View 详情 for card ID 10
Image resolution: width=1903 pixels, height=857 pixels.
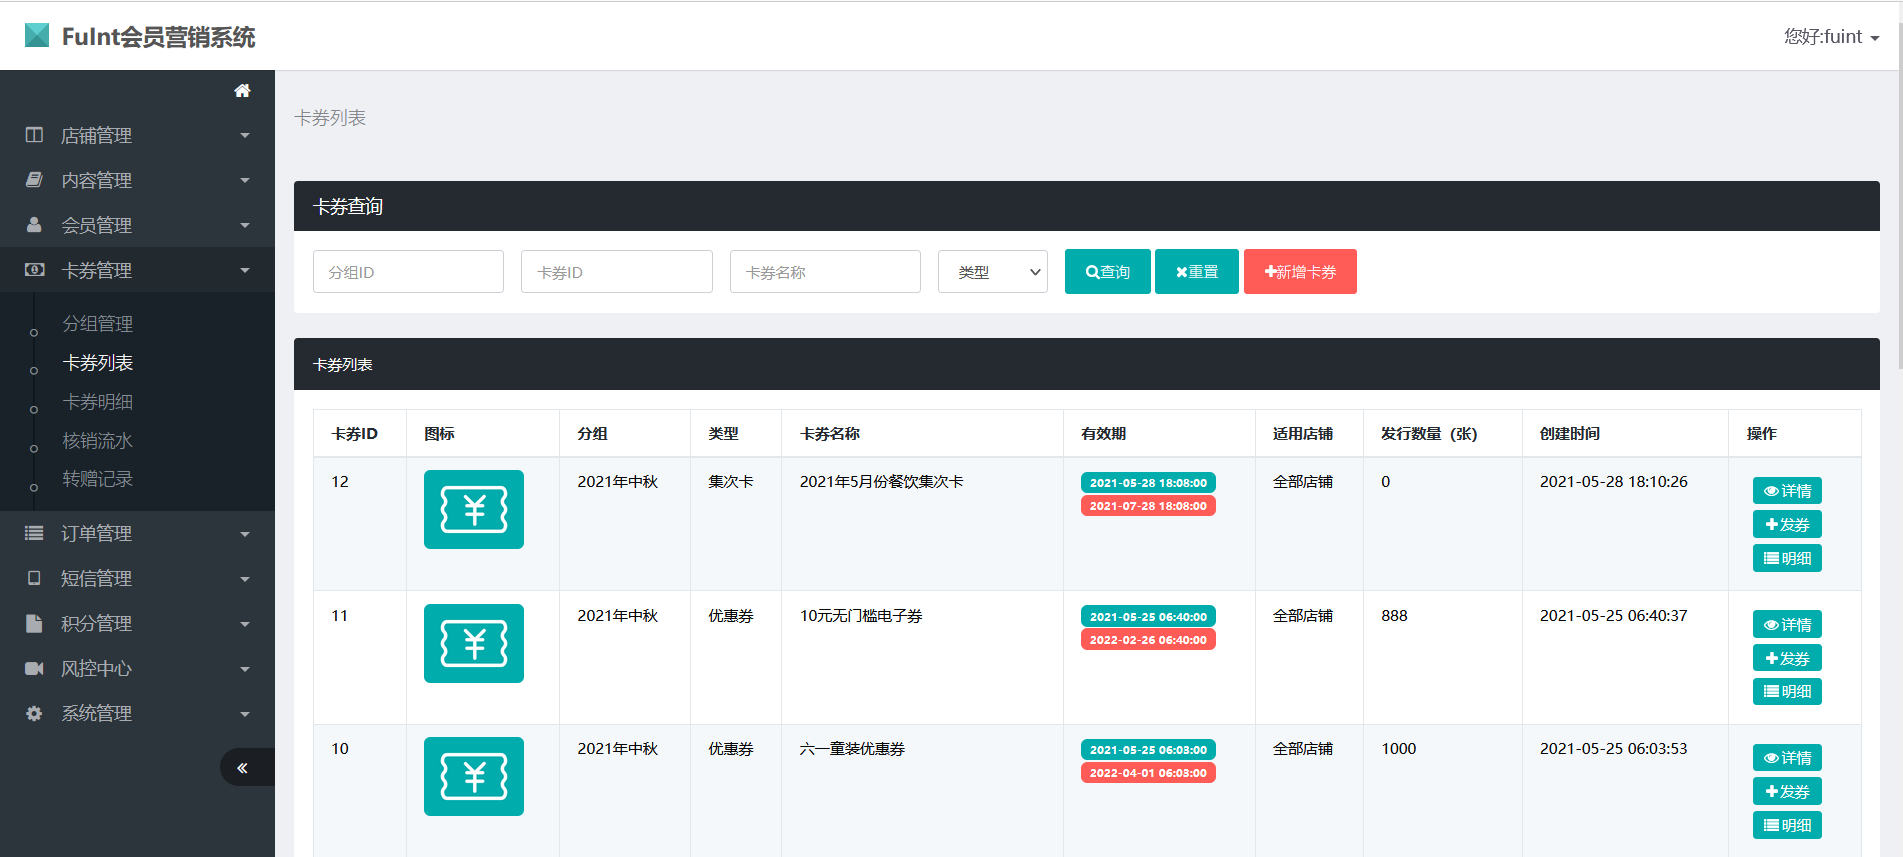coord(1786,758)
